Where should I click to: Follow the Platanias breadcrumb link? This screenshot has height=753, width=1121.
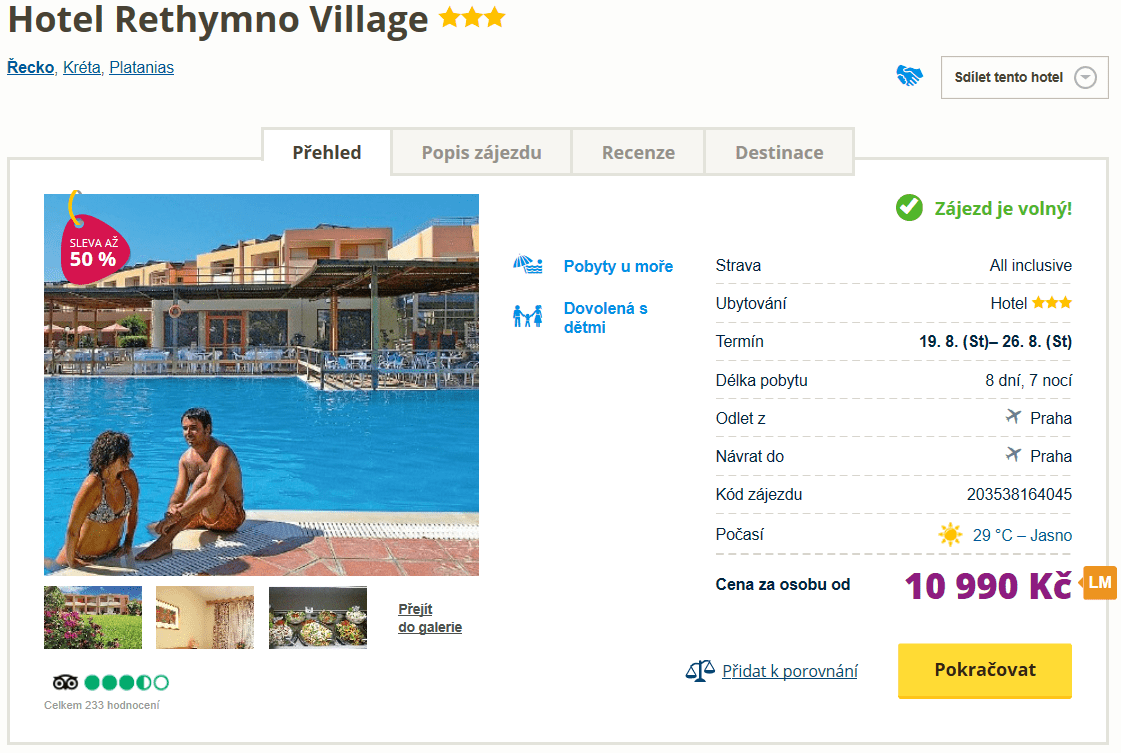[x=141, y=68]
